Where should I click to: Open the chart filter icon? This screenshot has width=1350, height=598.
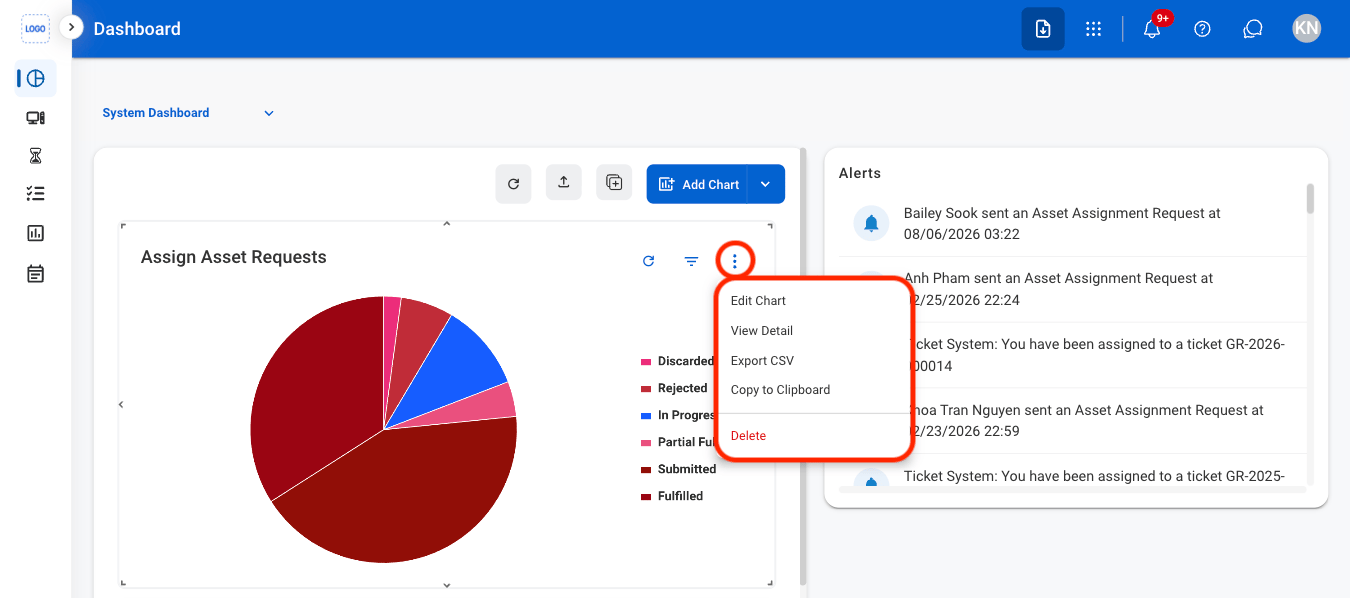691,261
